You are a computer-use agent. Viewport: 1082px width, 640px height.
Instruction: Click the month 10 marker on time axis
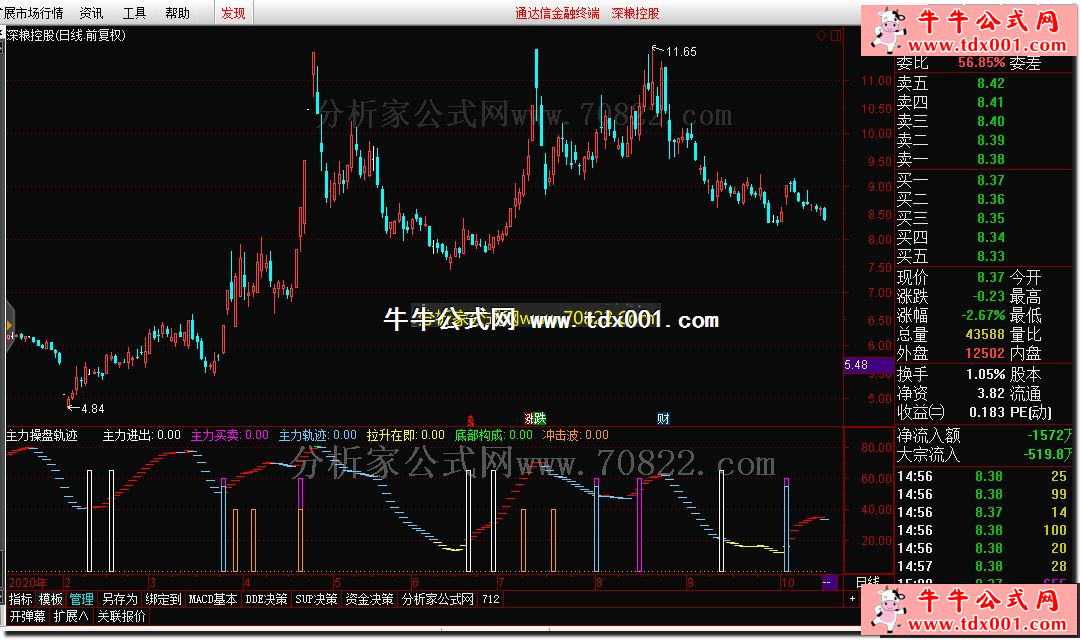(787, 583)
